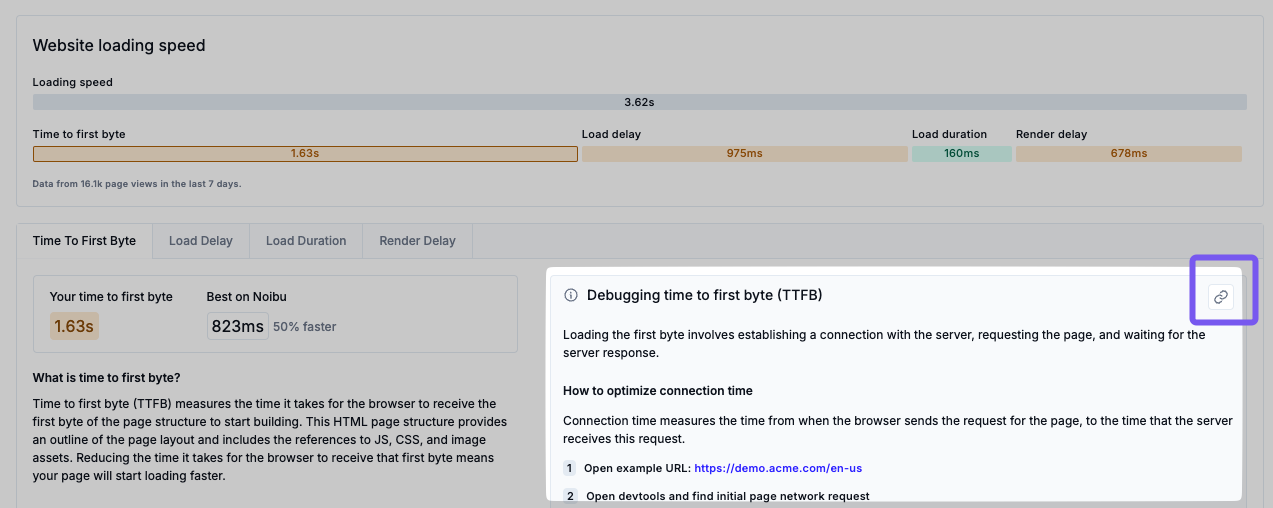Open the Load Duration tab
The width and height of the screenshot is (1273, 508).
[306, 241]
